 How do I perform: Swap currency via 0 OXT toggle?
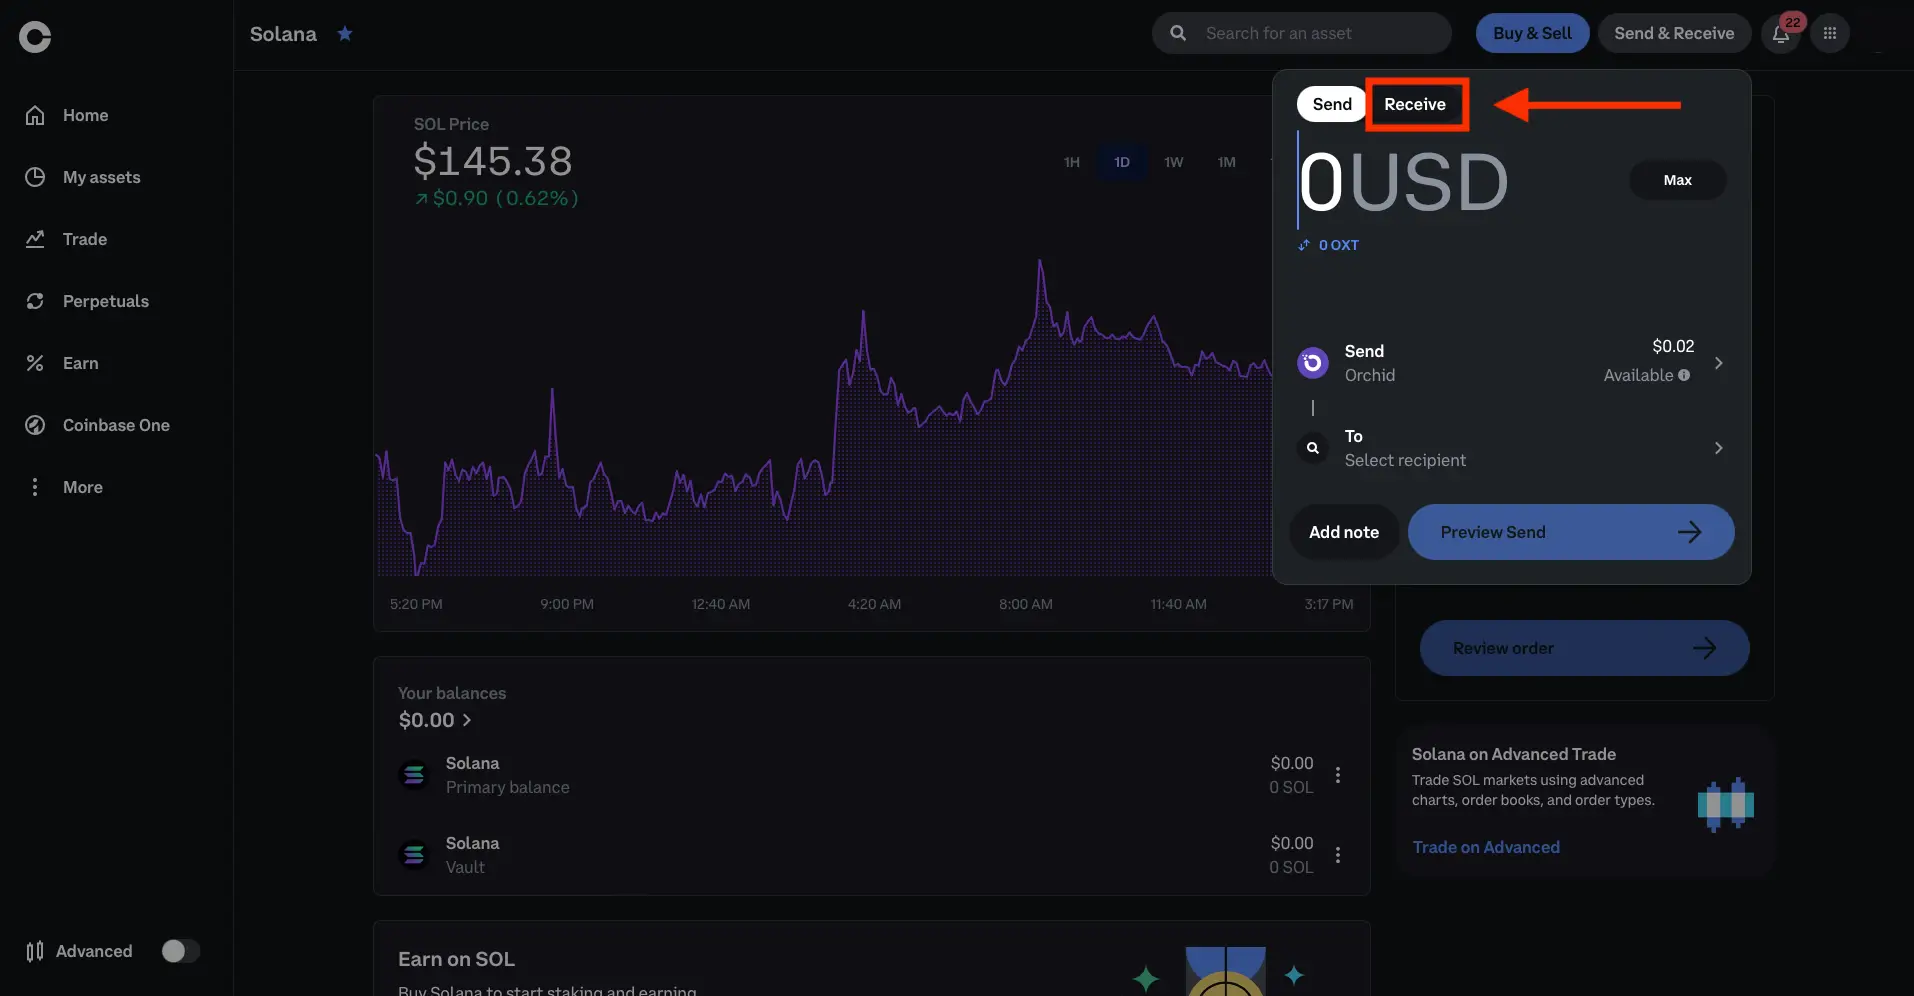(1329, 245)
